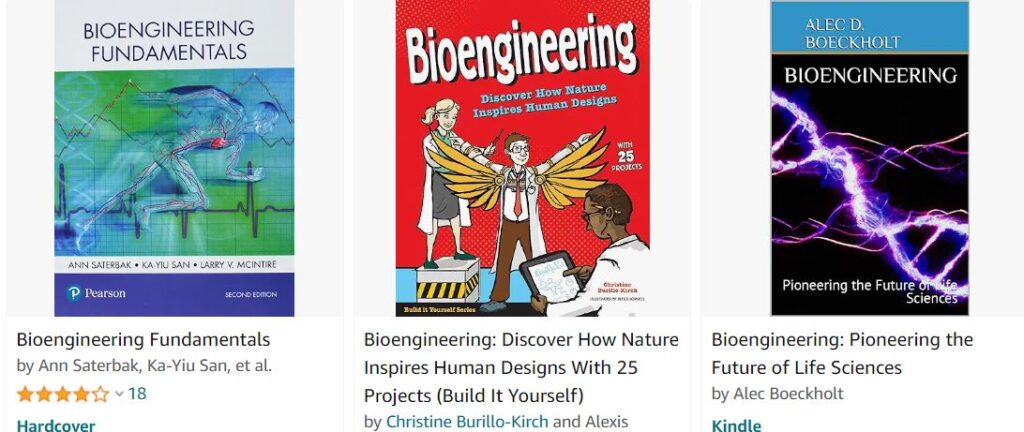This screenshot has width=1024, height=432.
Task: Click the Build It Yourself Series label on the red cover
Action: coord(439,309)
